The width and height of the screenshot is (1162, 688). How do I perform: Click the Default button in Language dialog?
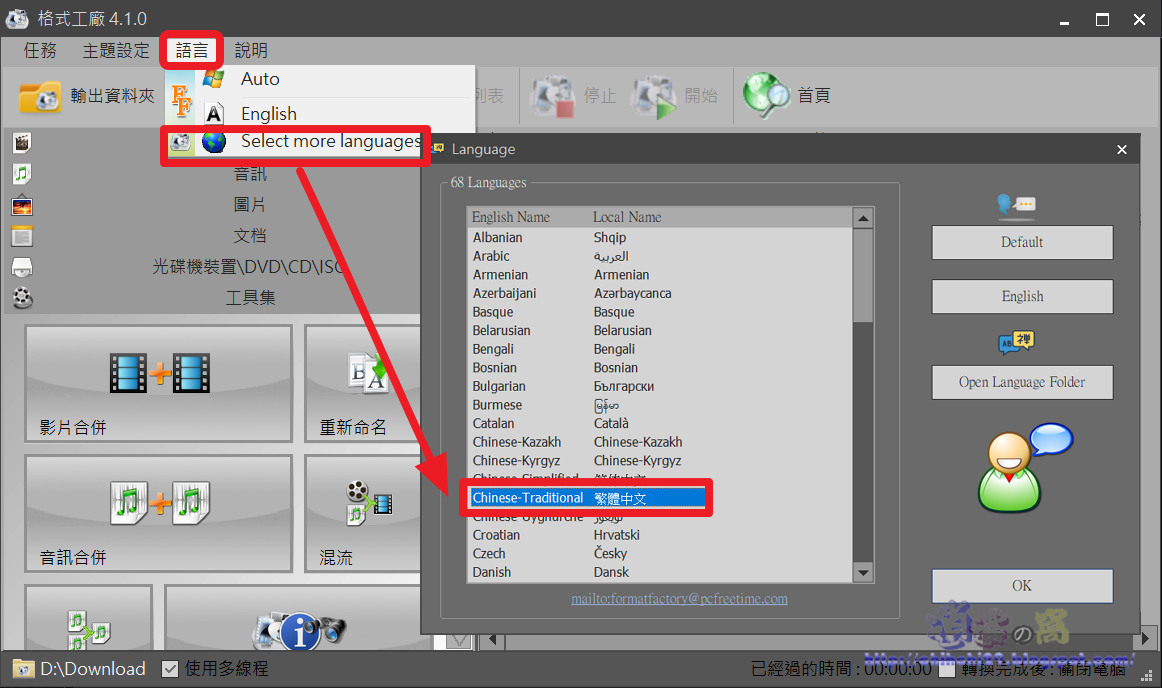click(1022, 242)
